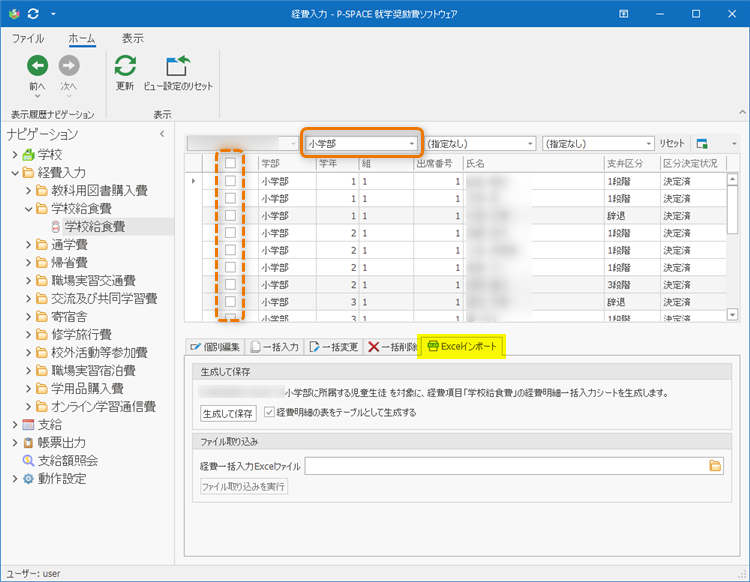Check the checkbox of the first 辞退 row
This screenshot has width=750, height=582.
[230, 215]
